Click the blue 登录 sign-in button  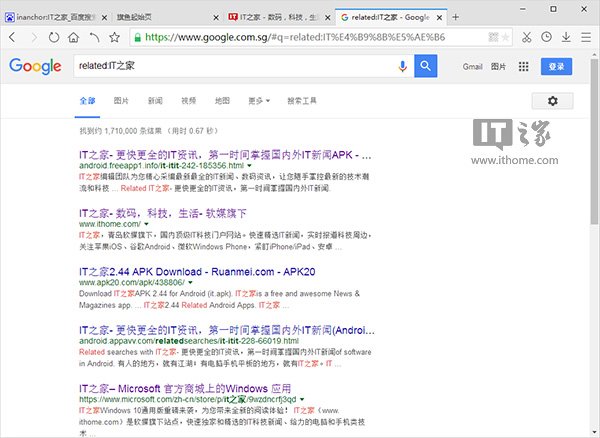(557, 67)
